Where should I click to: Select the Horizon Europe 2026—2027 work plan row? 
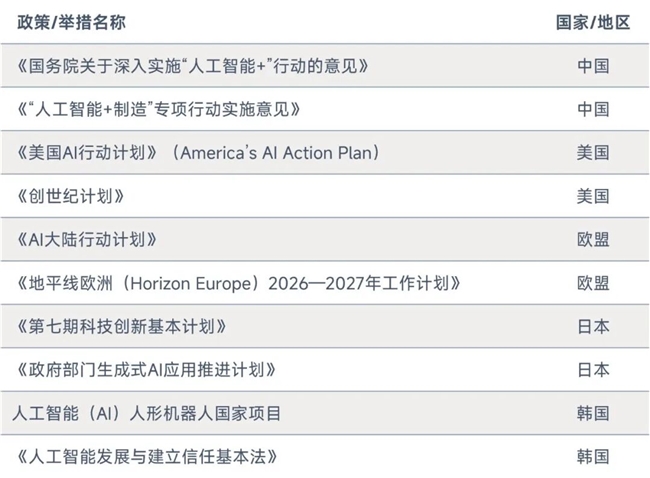coord(325,283)
